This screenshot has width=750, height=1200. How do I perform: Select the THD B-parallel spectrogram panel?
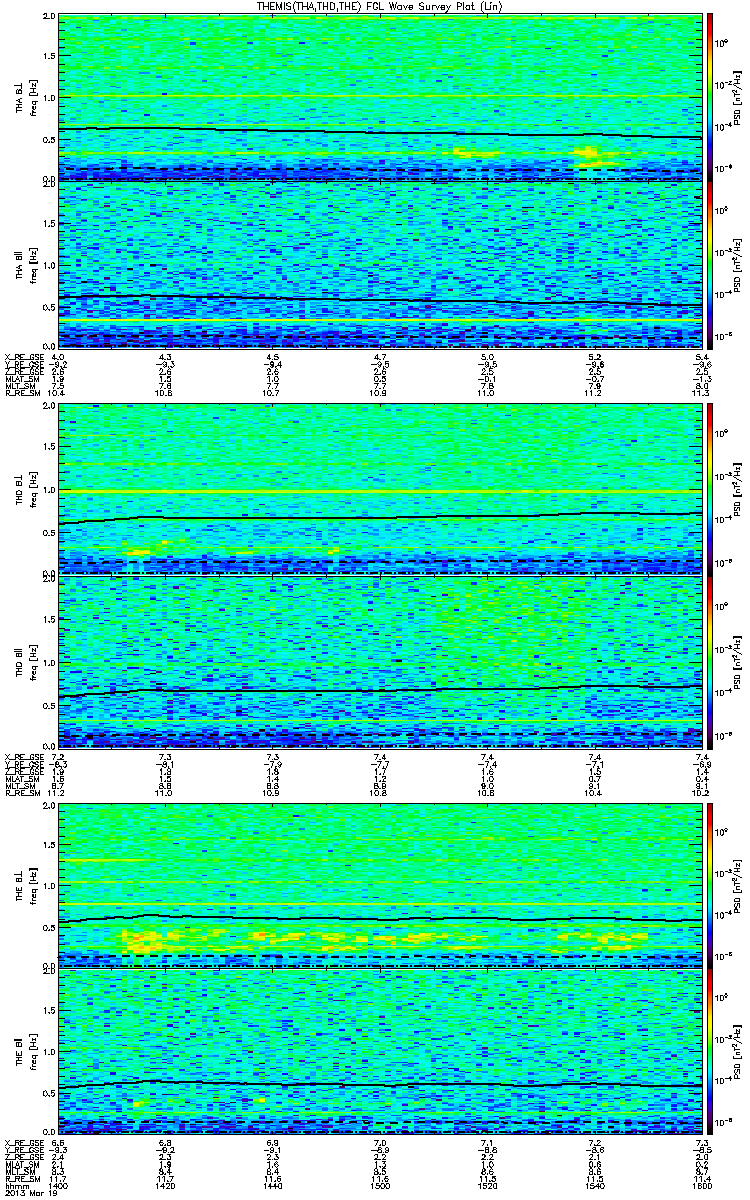pos(380,661)
